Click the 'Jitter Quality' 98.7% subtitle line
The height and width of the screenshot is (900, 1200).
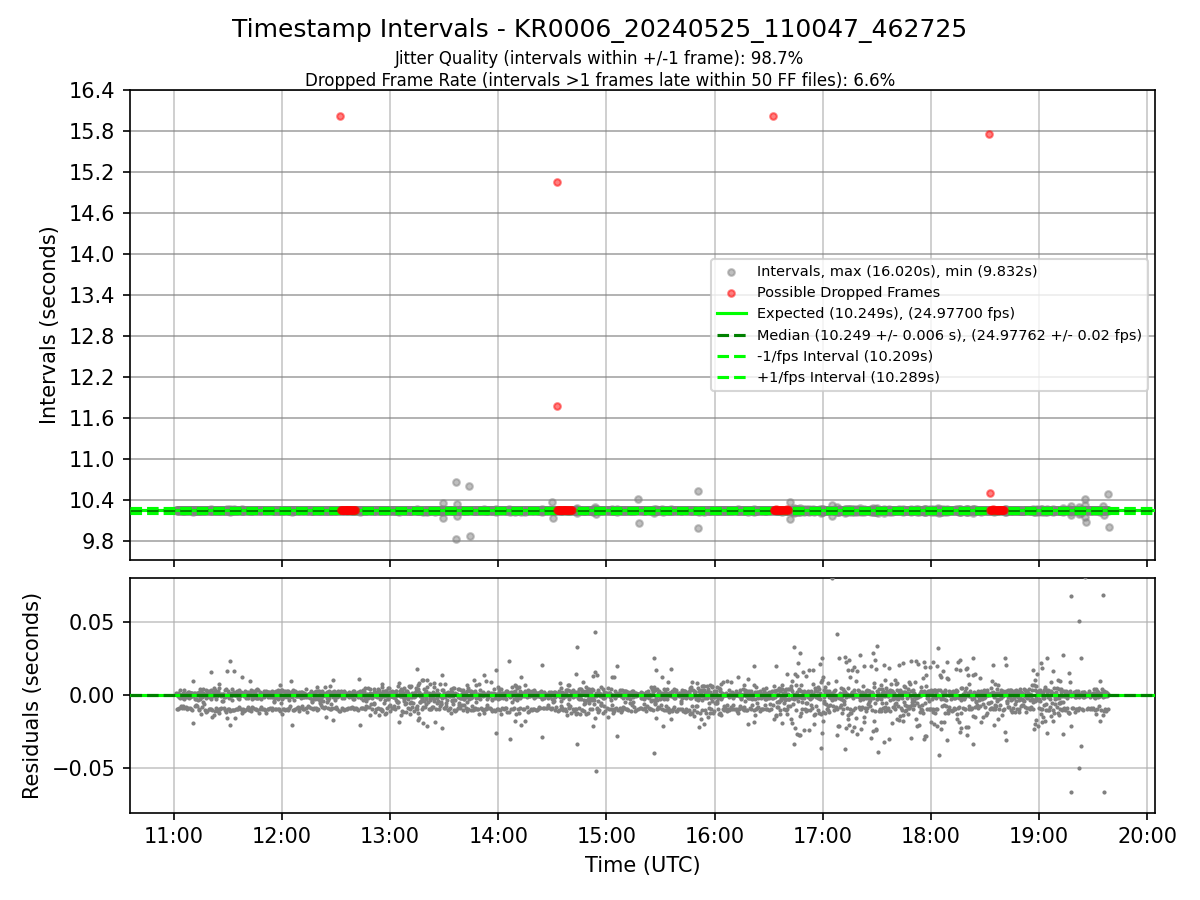pos(599,58)
